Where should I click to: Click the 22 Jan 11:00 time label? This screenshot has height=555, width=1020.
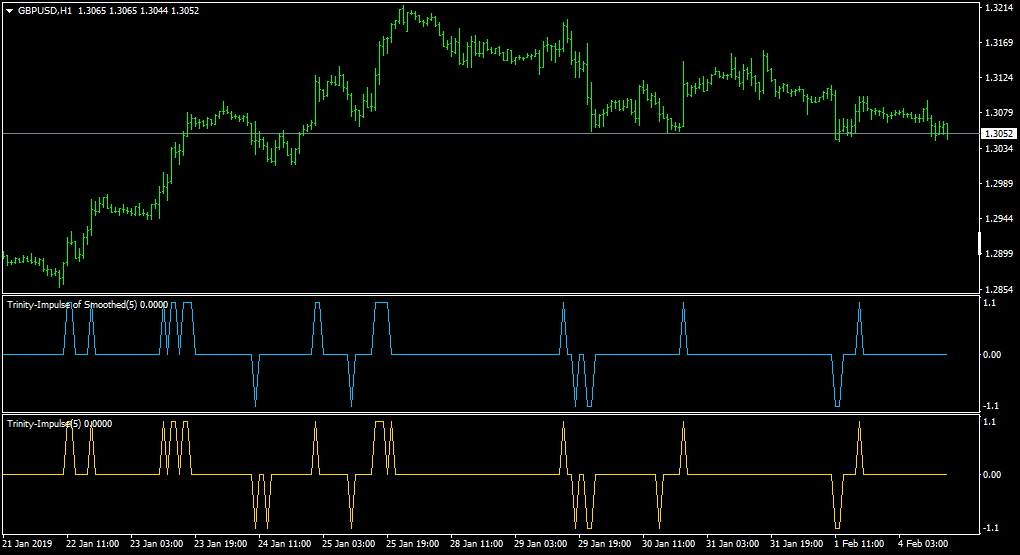click(92, 543)
